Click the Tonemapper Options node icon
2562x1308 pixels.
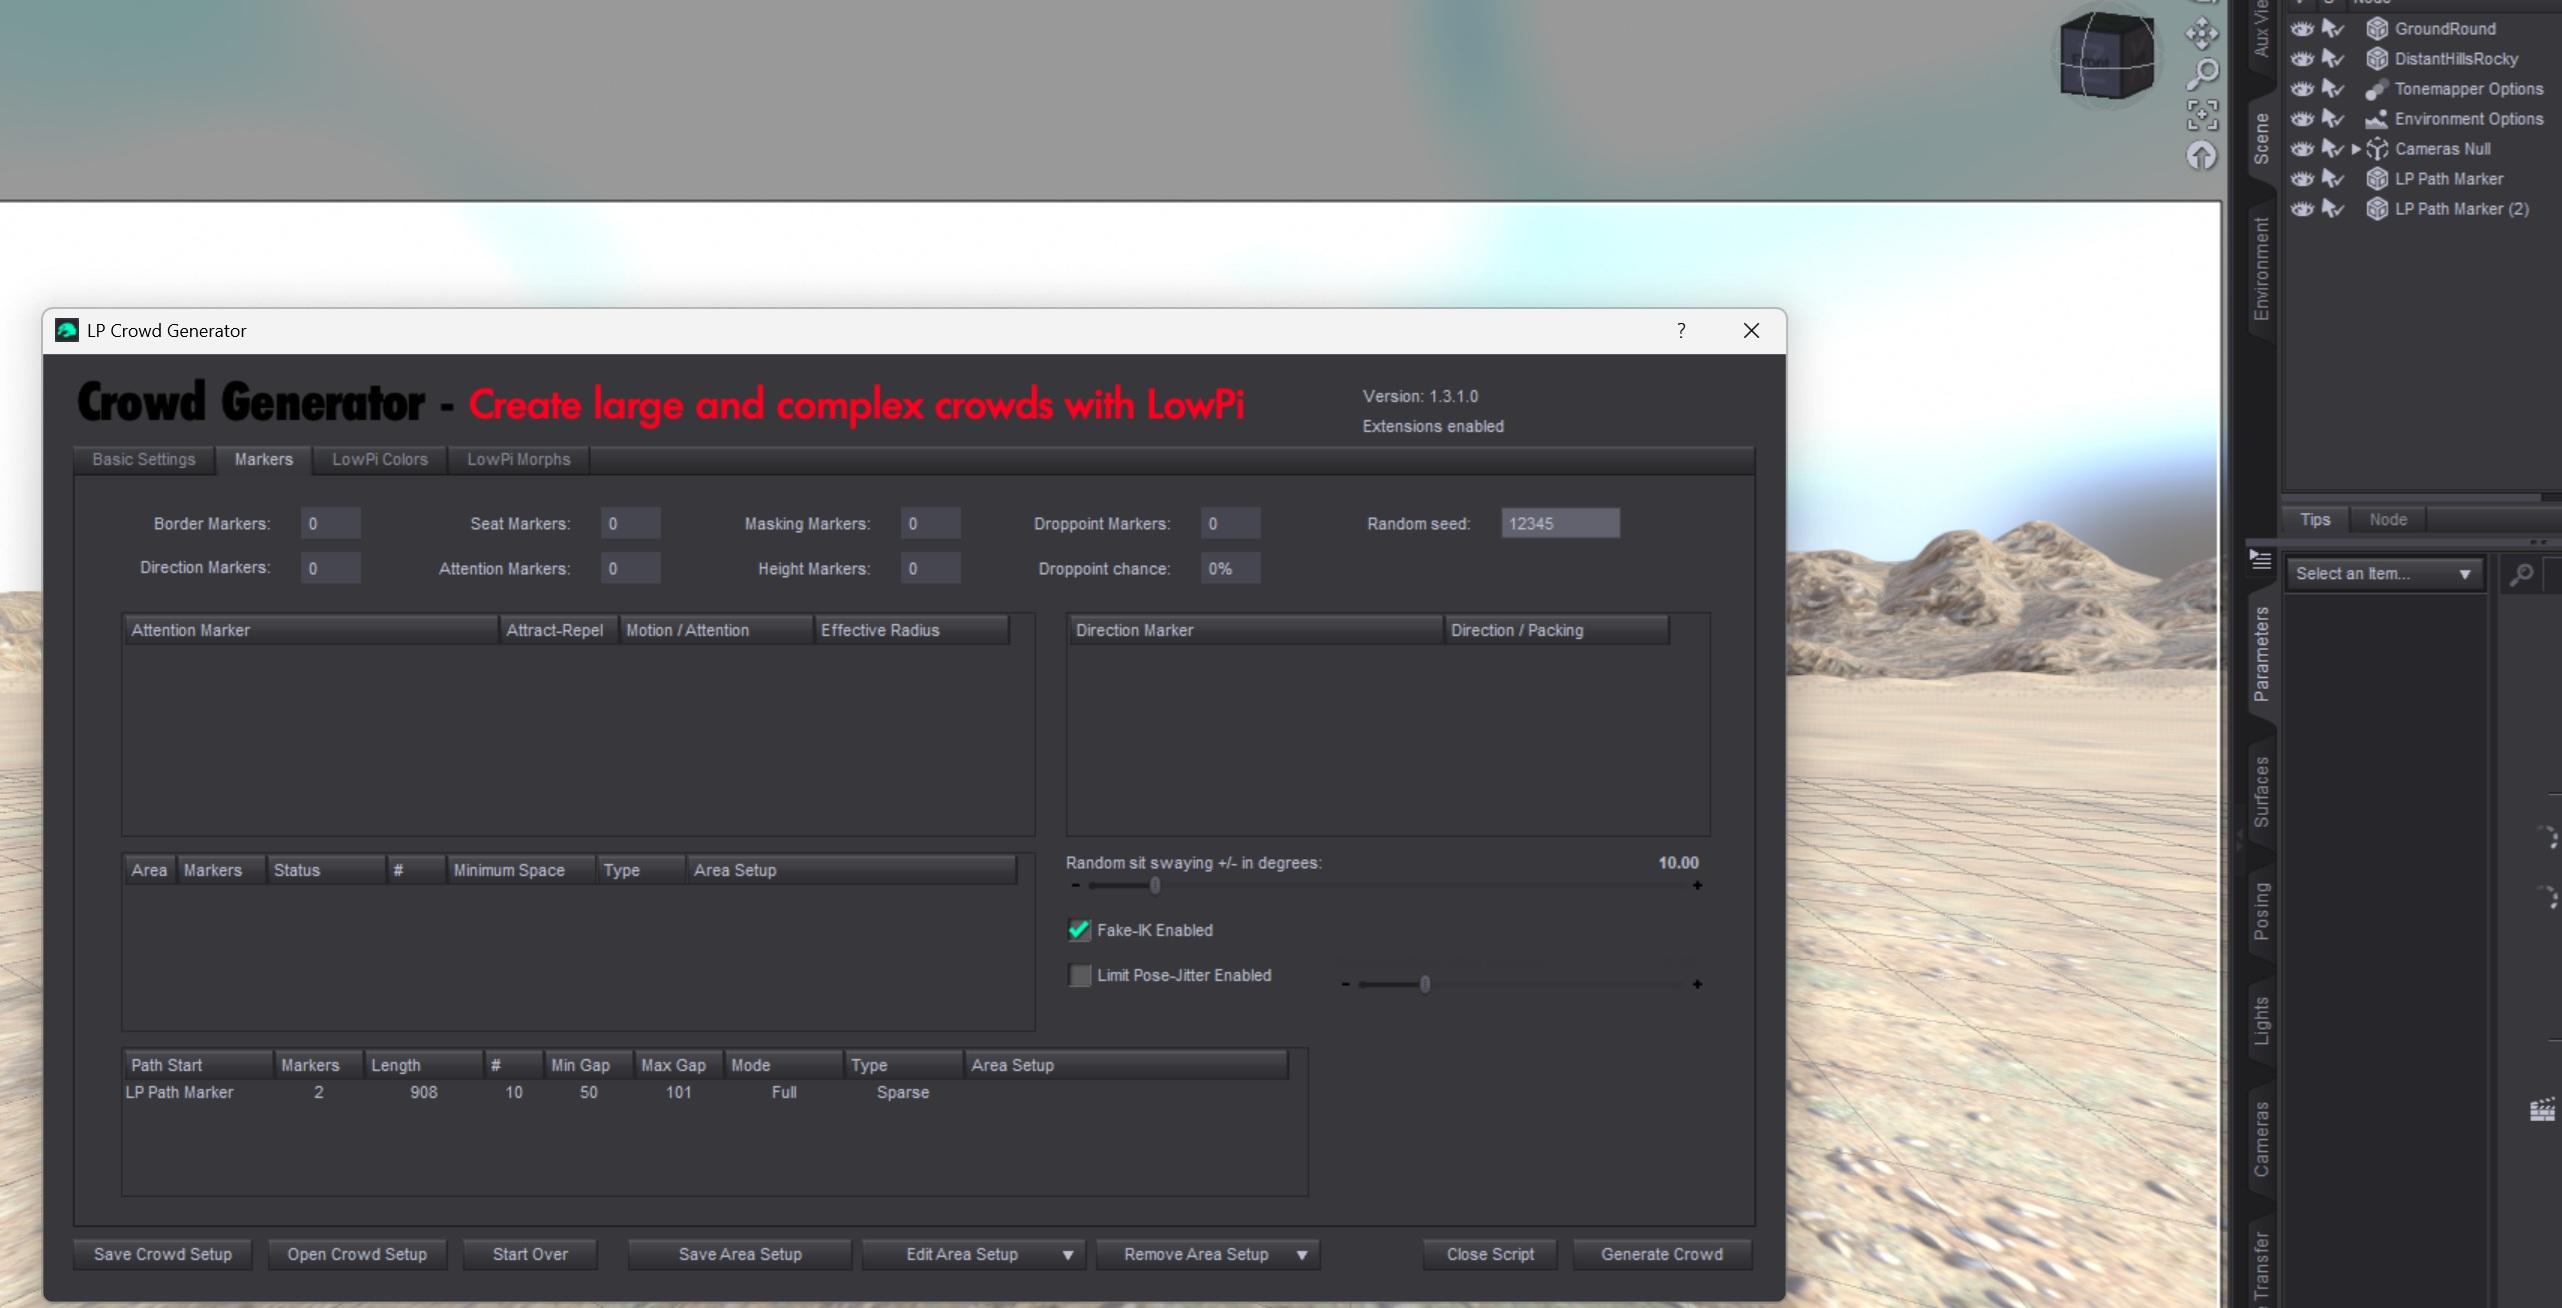2376,89
